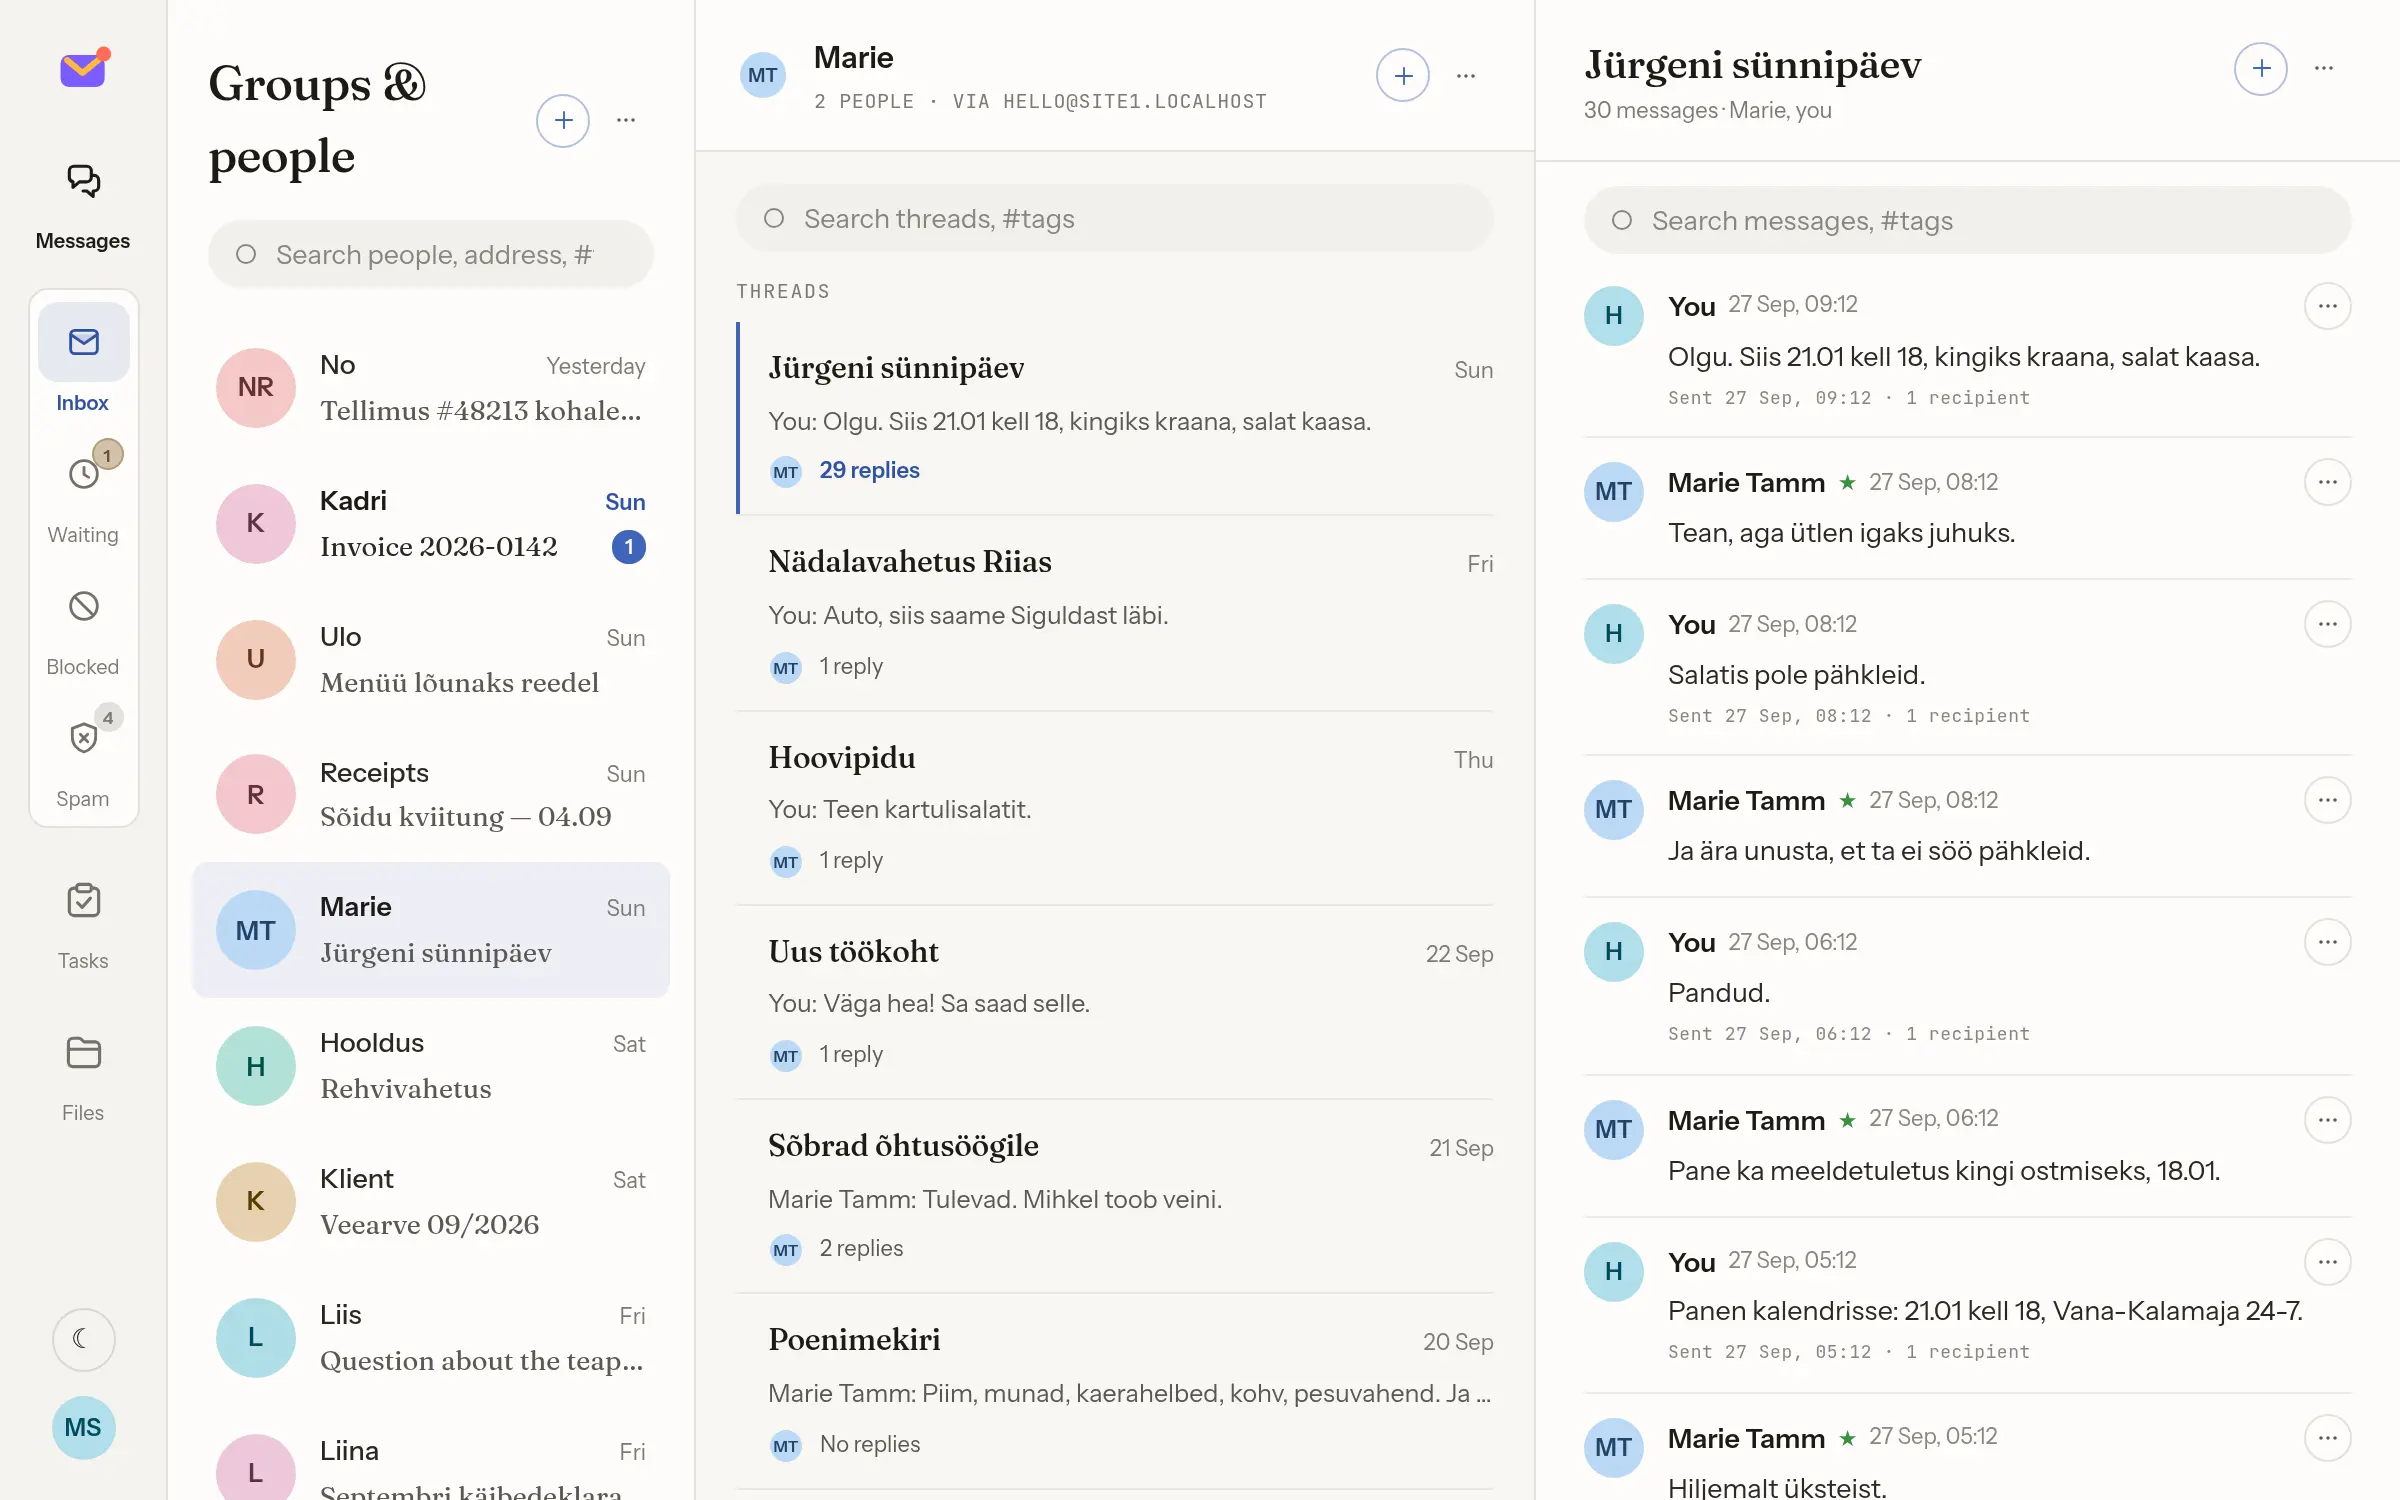Open the No conversation from Yesterday
This screenshot has width=2400, height=1500.
coord(431,387)
